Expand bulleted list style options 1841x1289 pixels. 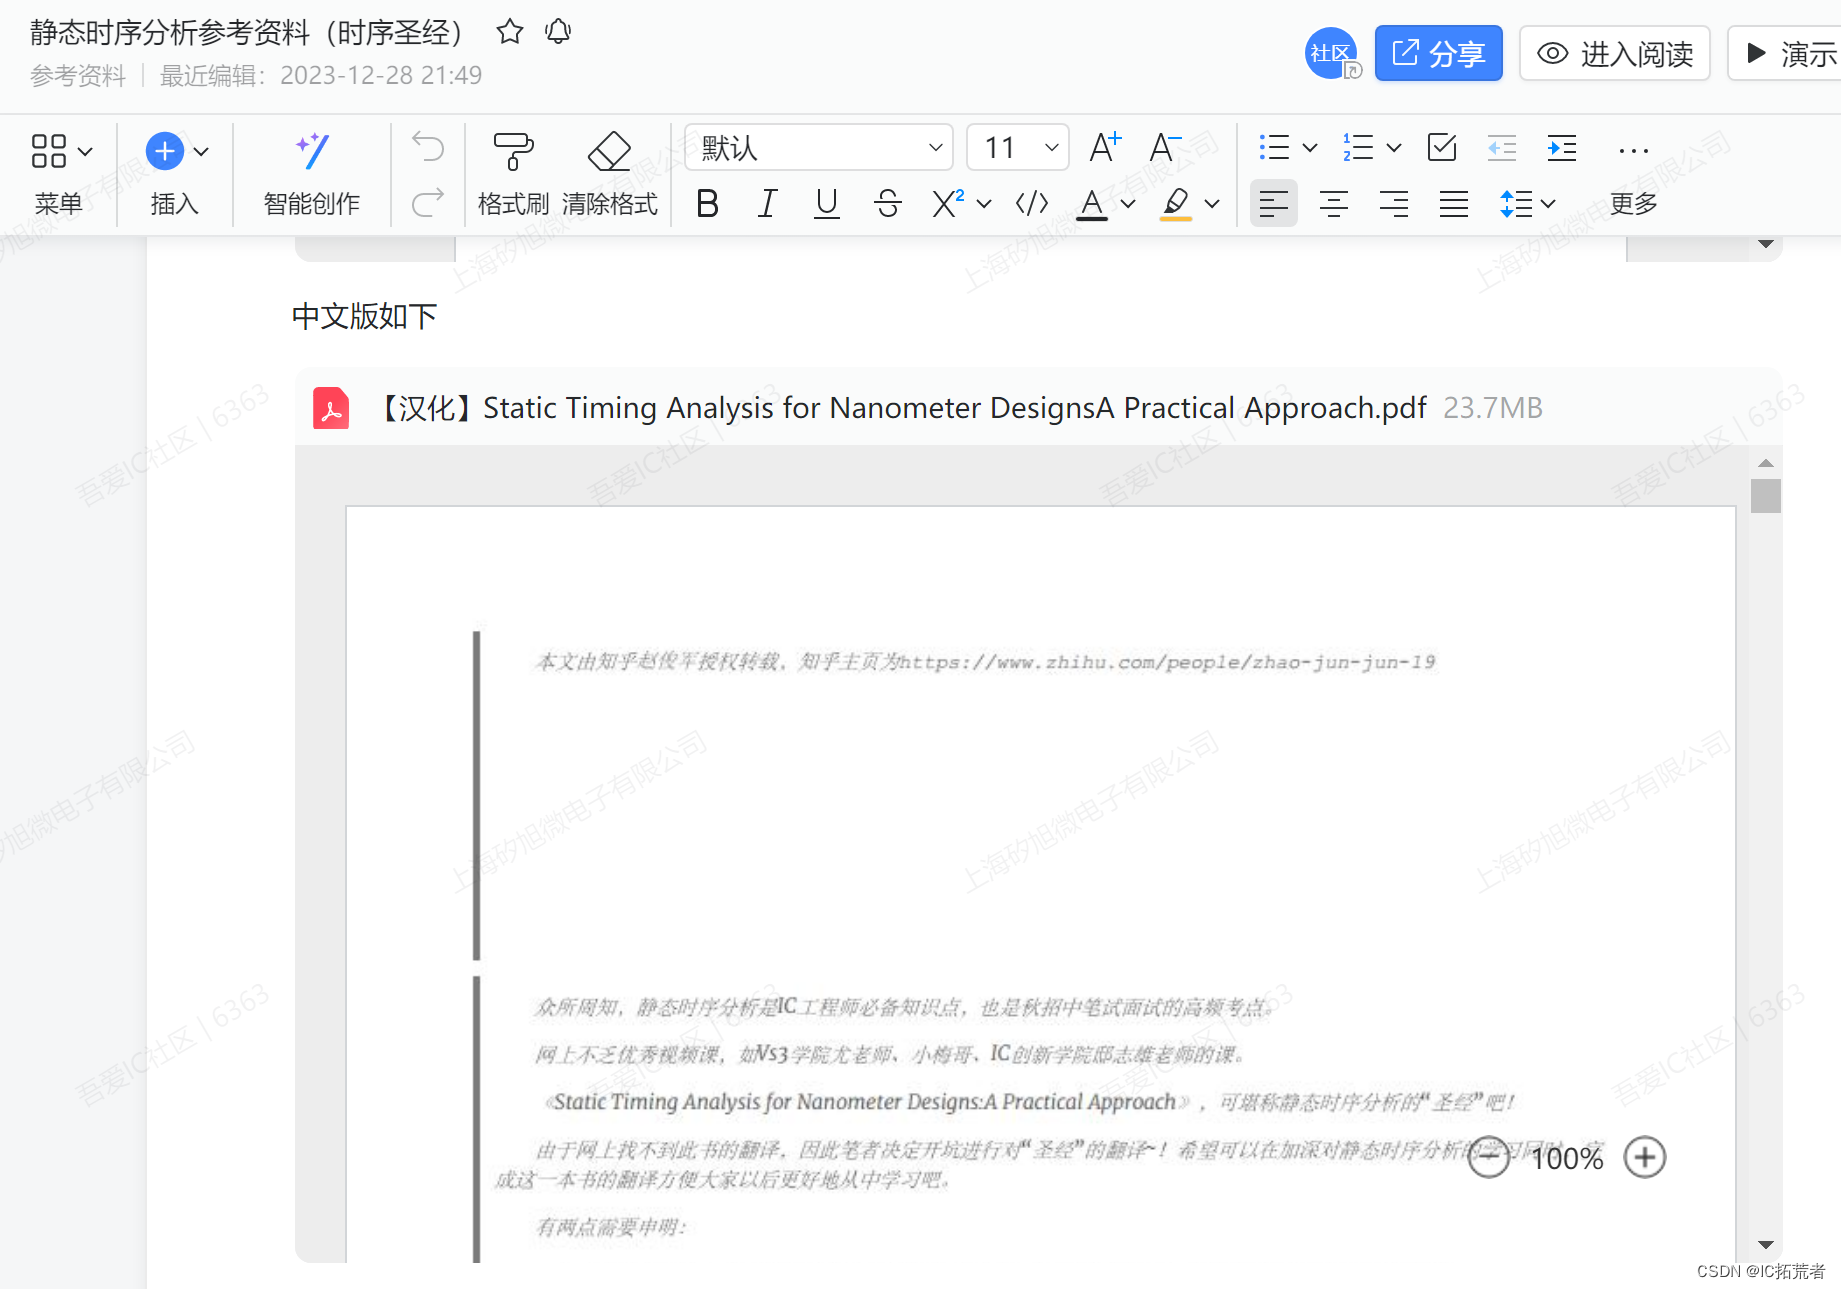pos(1310,148)
